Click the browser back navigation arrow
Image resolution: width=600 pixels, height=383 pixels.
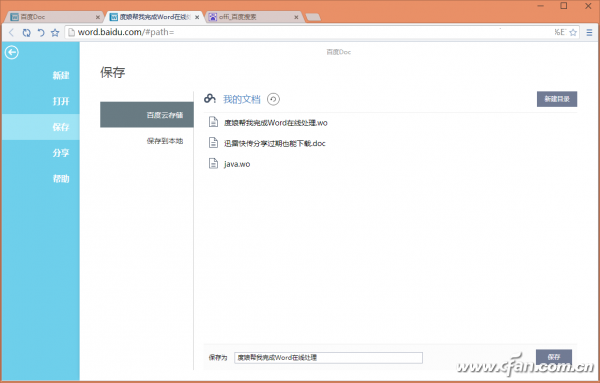point(11,33)
